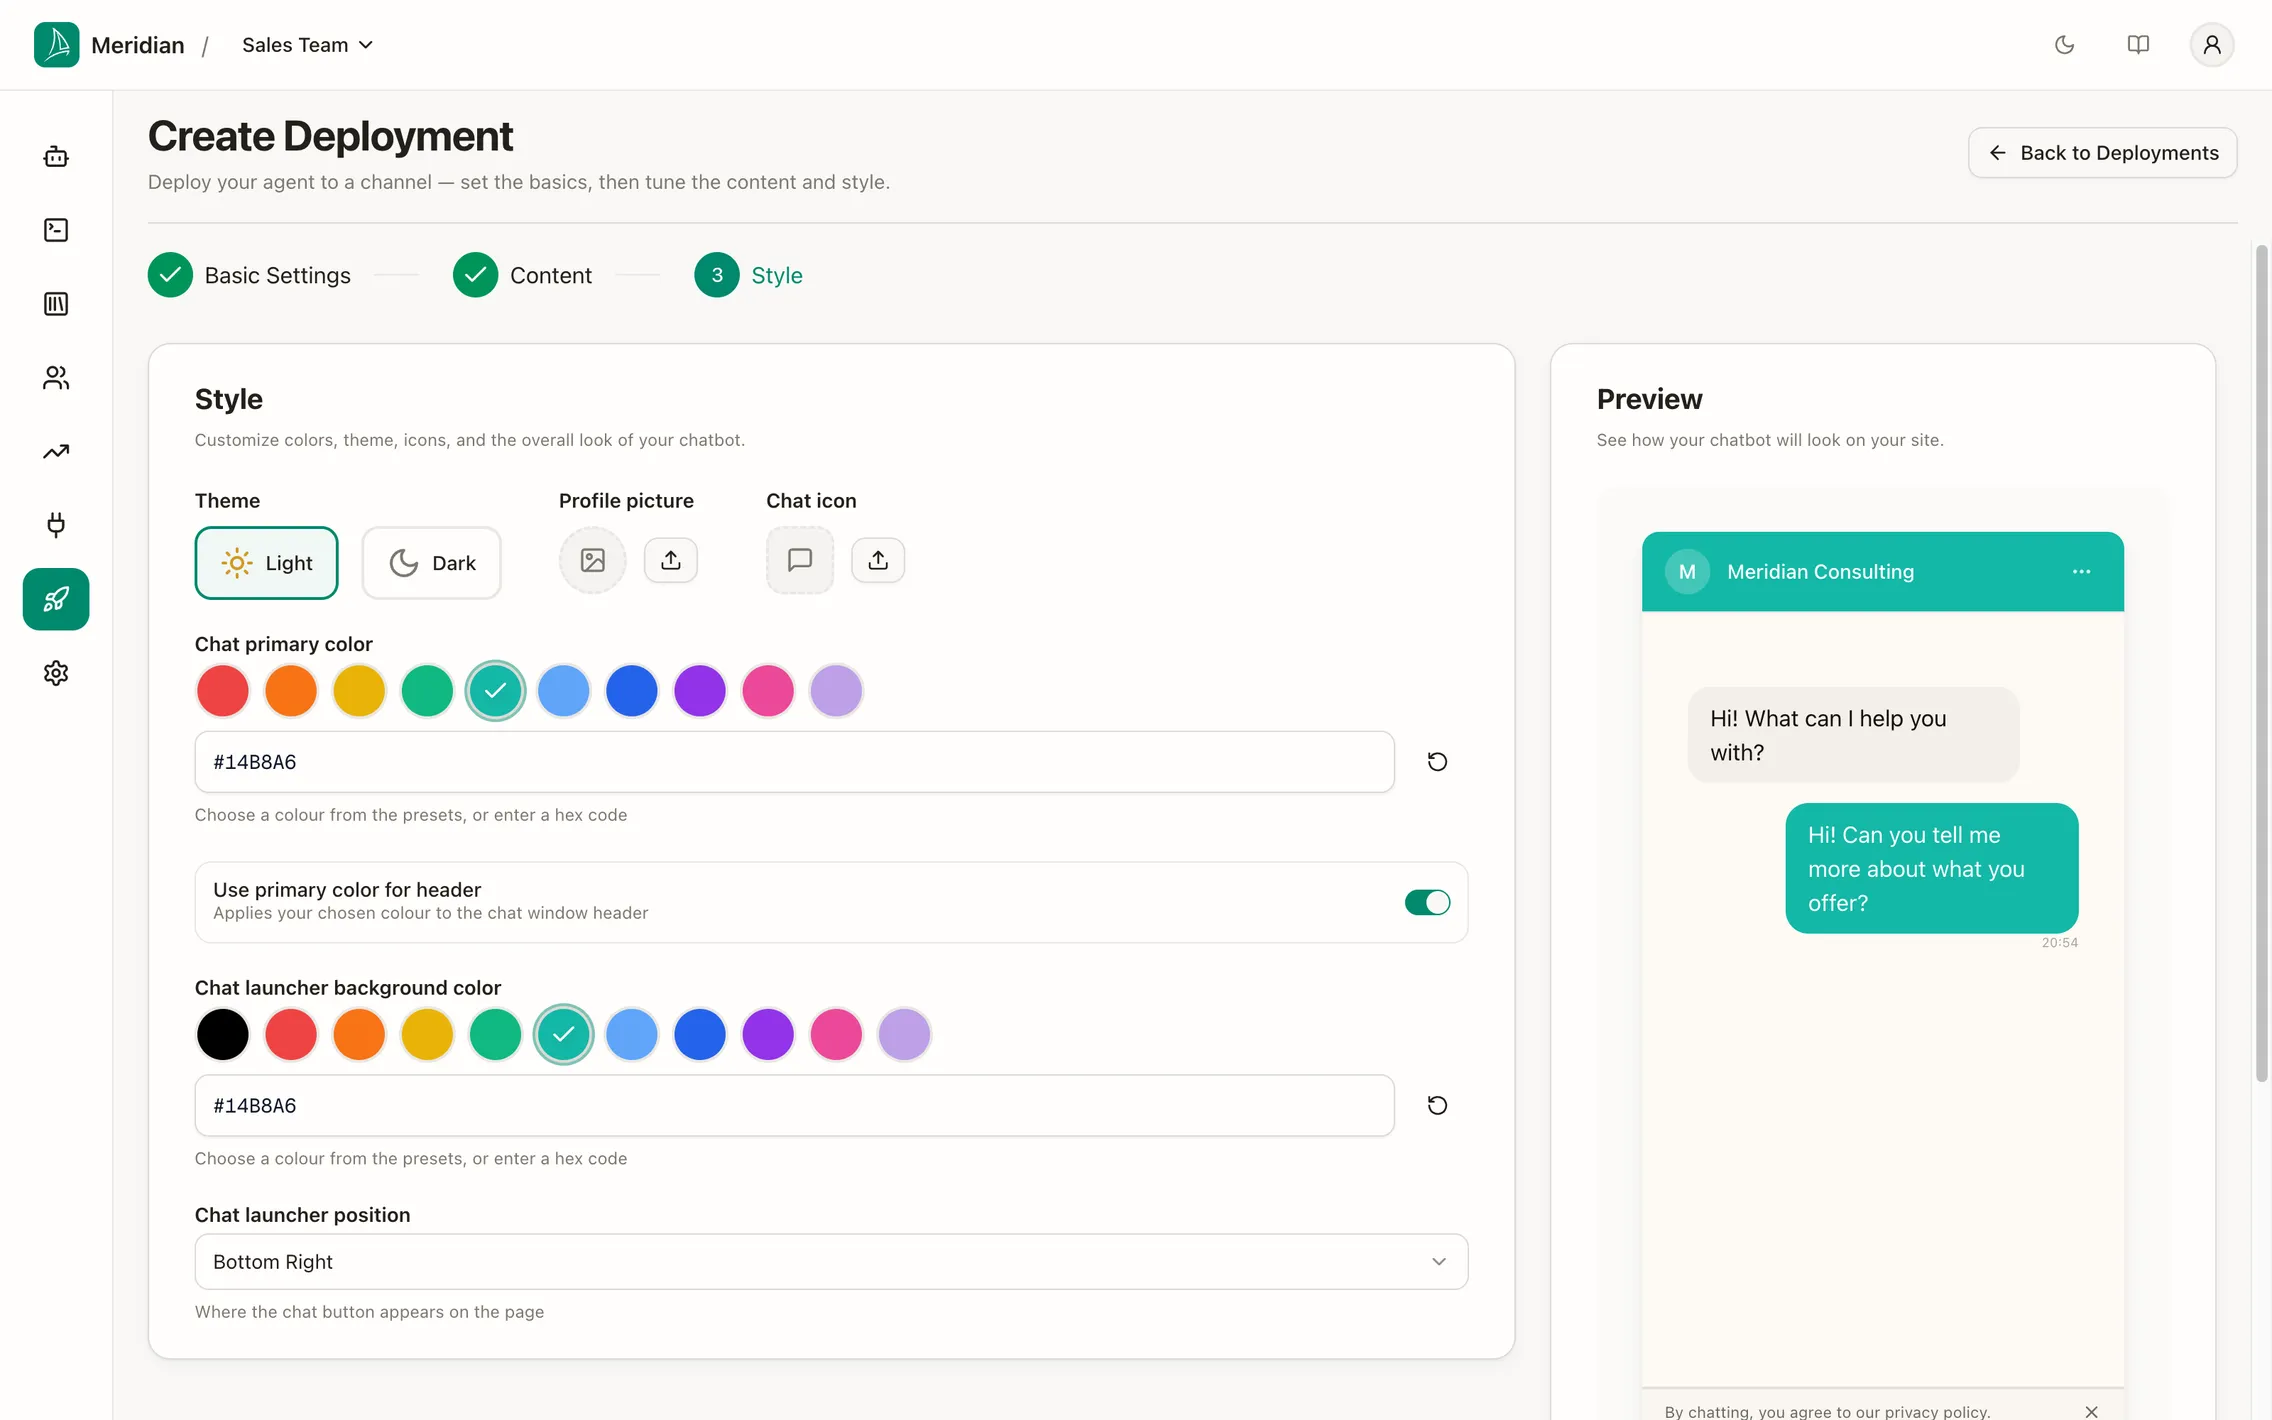2272x1420 pixels.
Task: Pick lavender as chat primary color
Action: pos(836,691)
